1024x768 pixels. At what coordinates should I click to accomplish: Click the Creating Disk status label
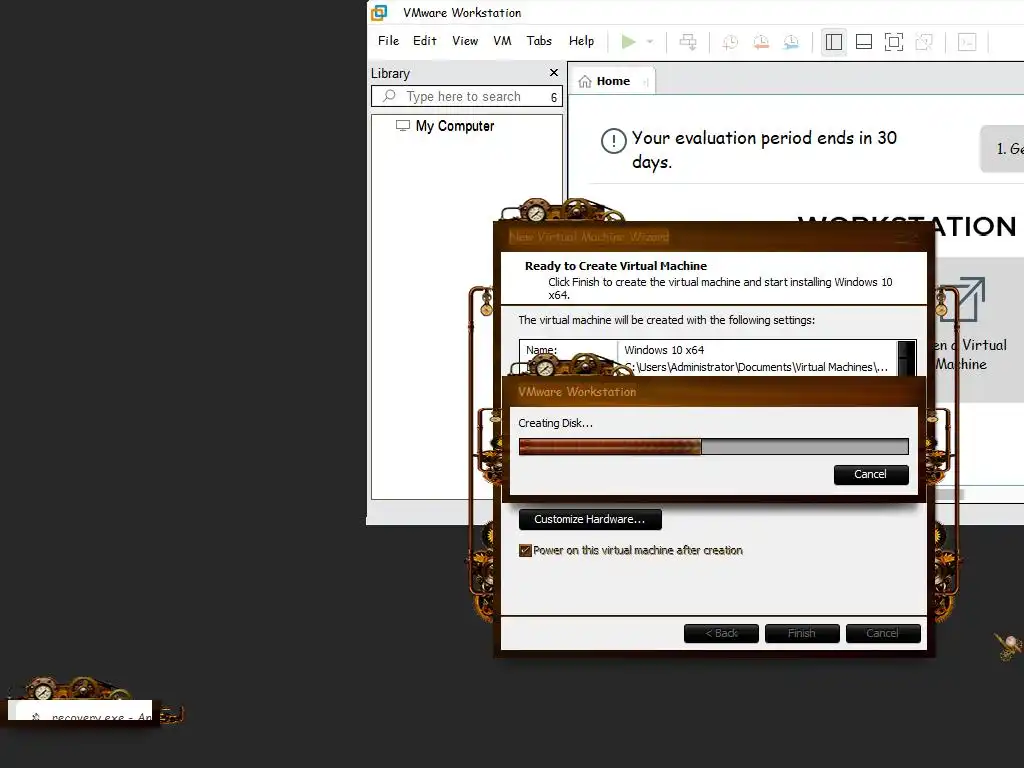555,423
